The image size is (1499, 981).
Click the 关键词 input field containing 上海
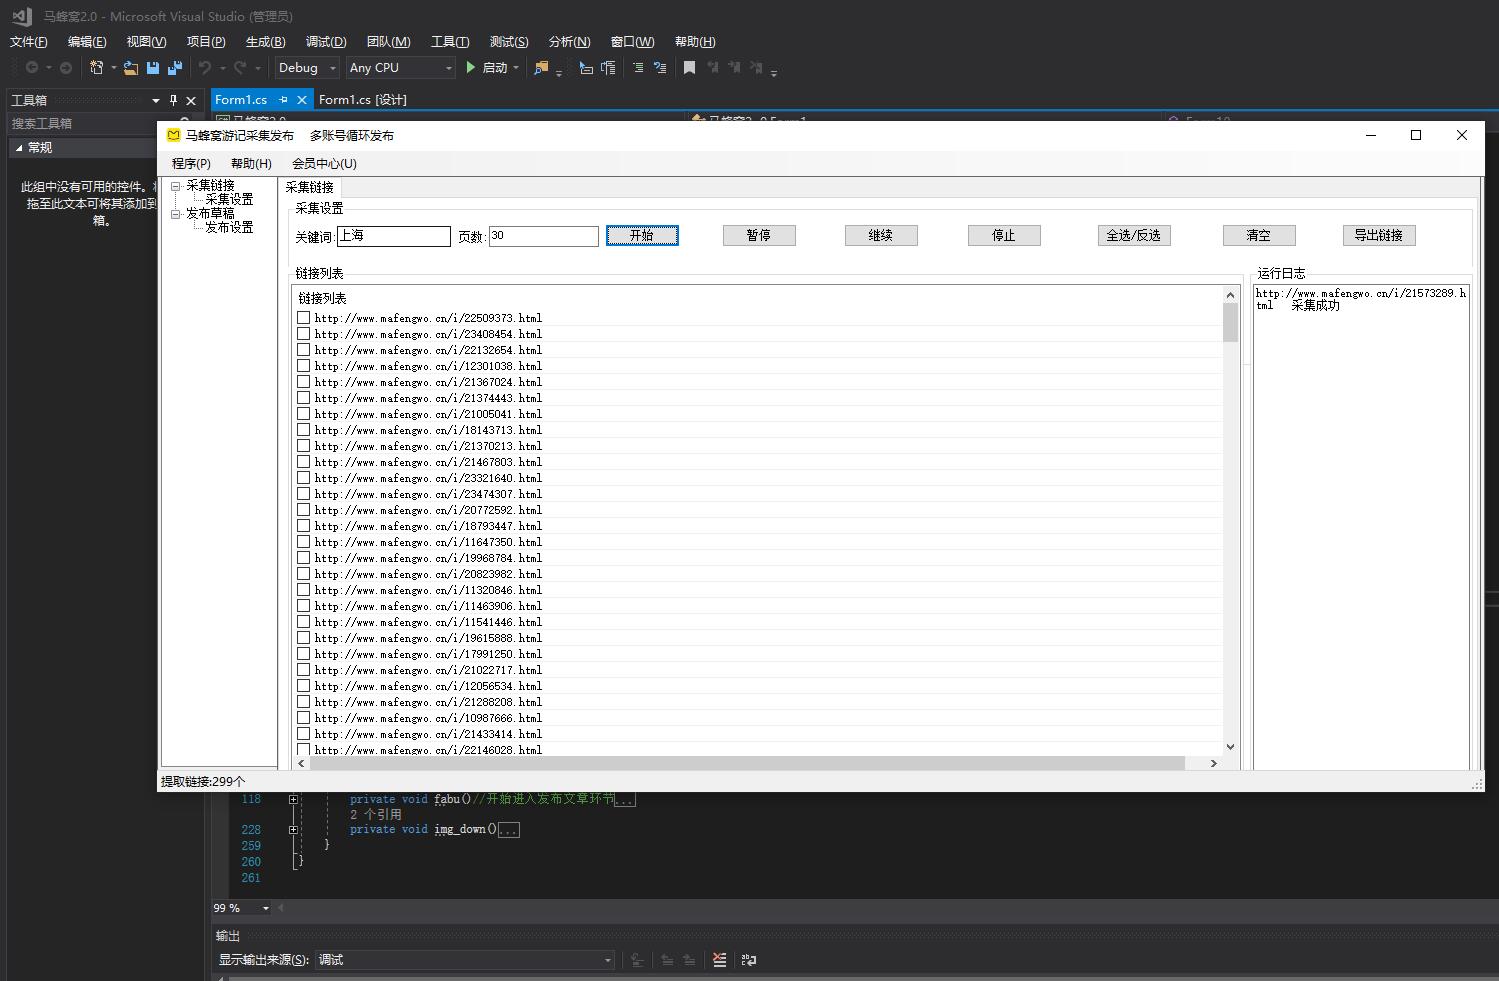[394, 236]
